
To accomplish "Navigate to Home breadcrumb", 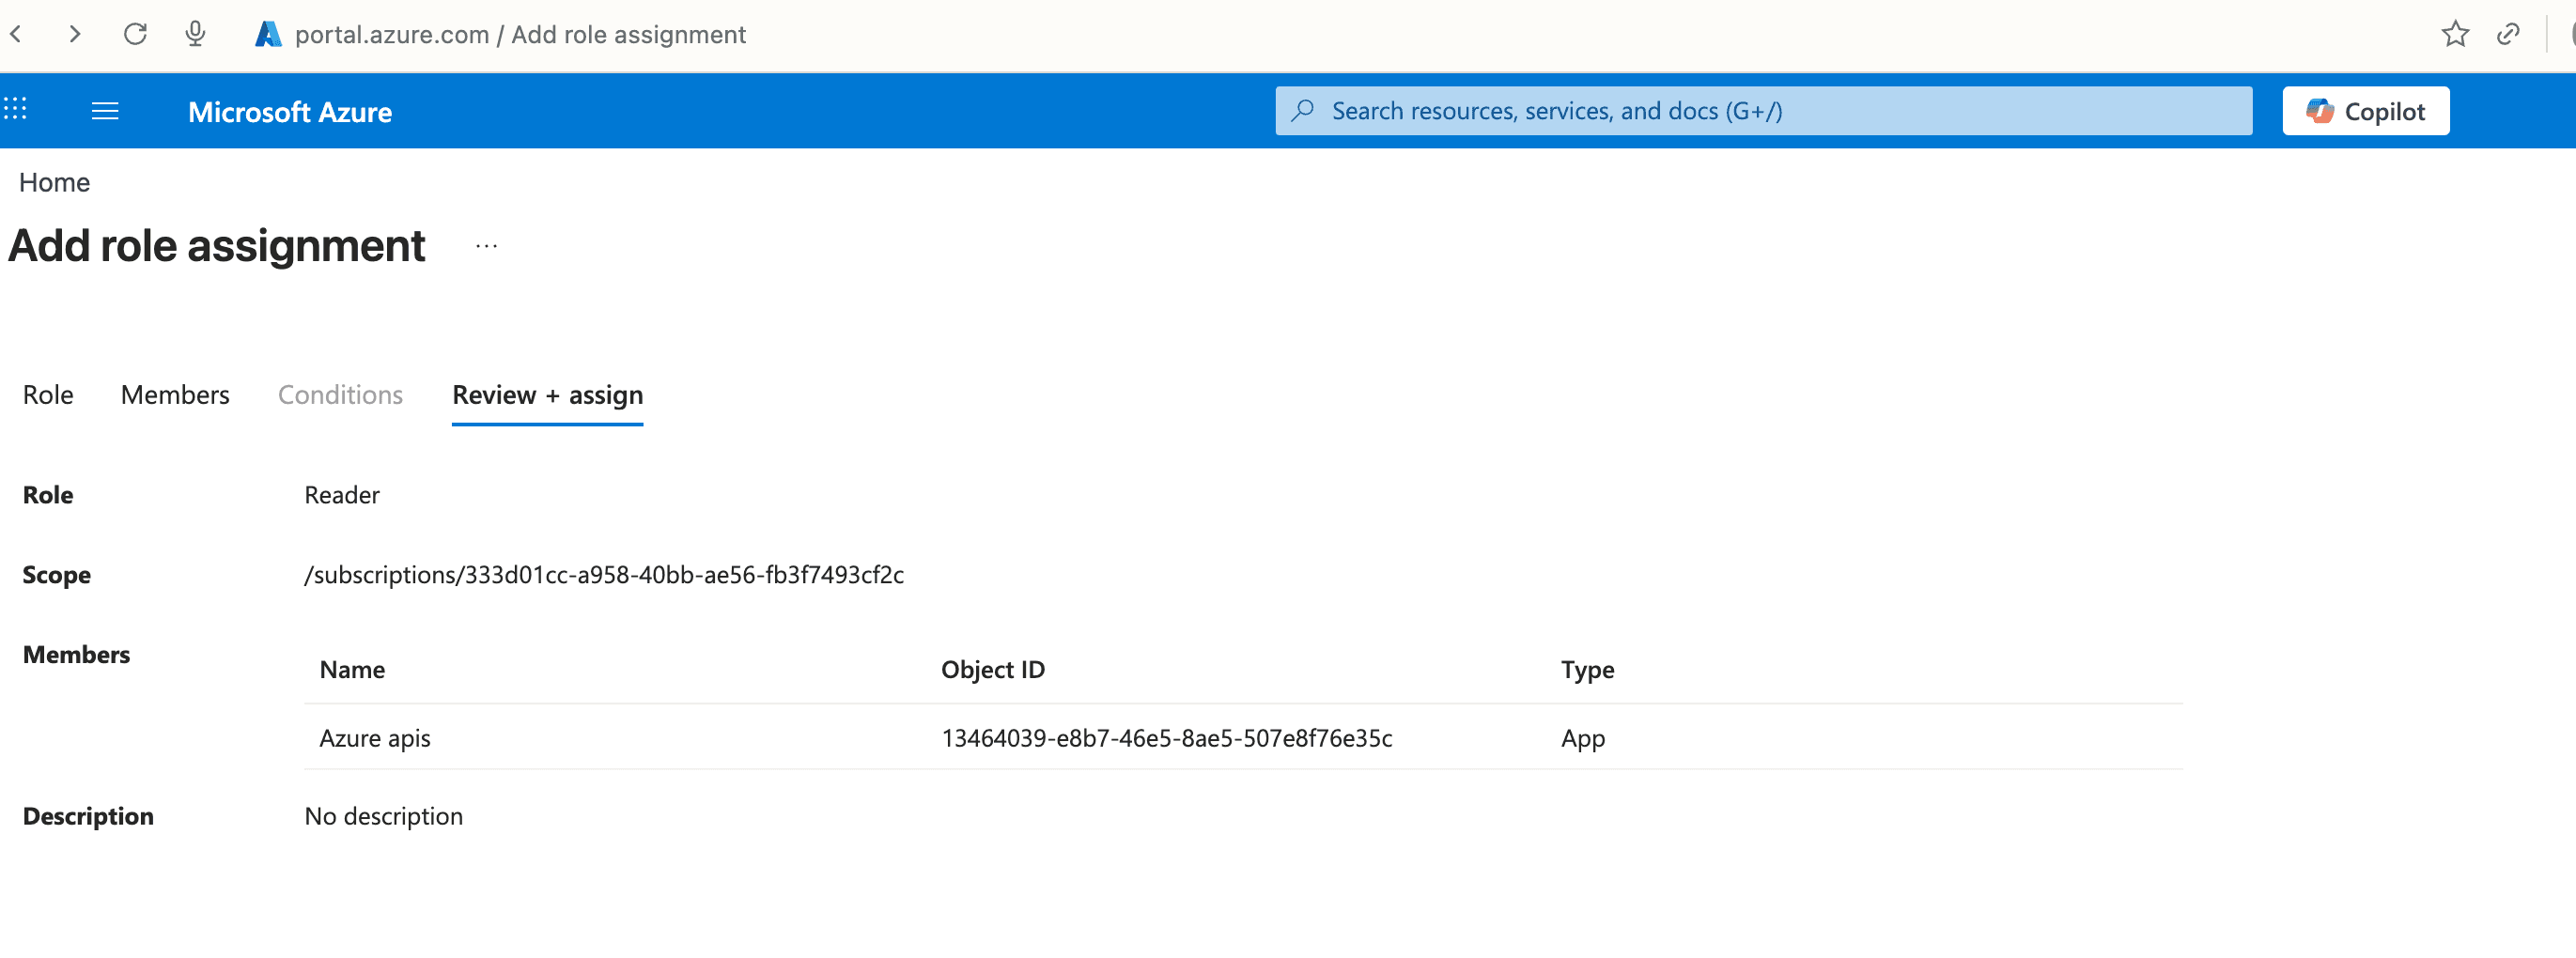I will (55, 182).
